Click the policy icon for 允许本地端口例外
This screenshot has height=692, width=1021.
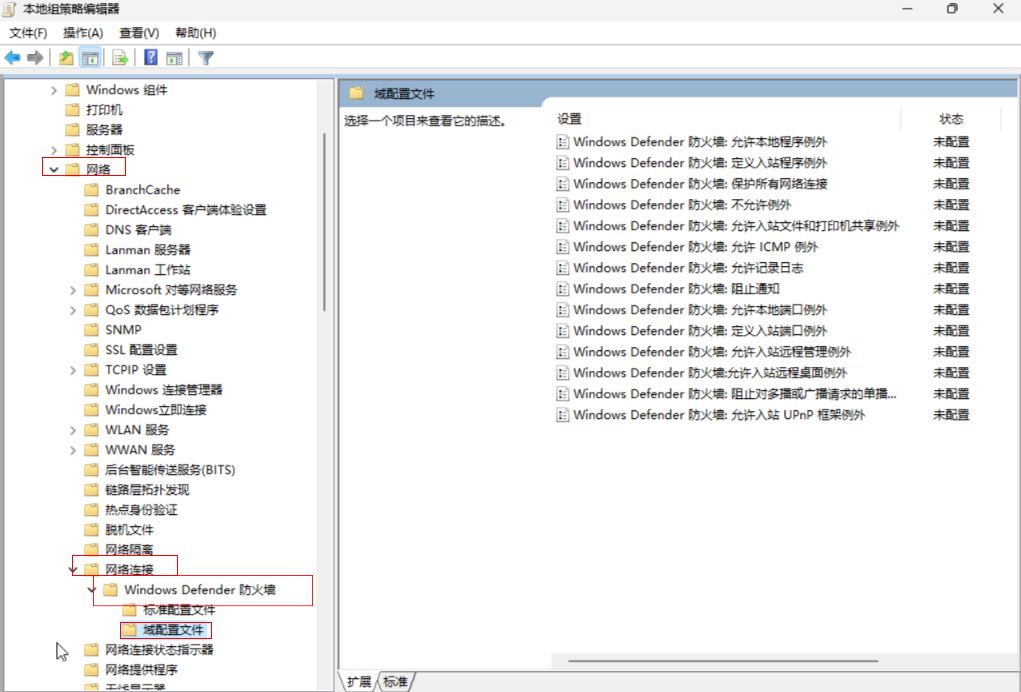[563, 310]
